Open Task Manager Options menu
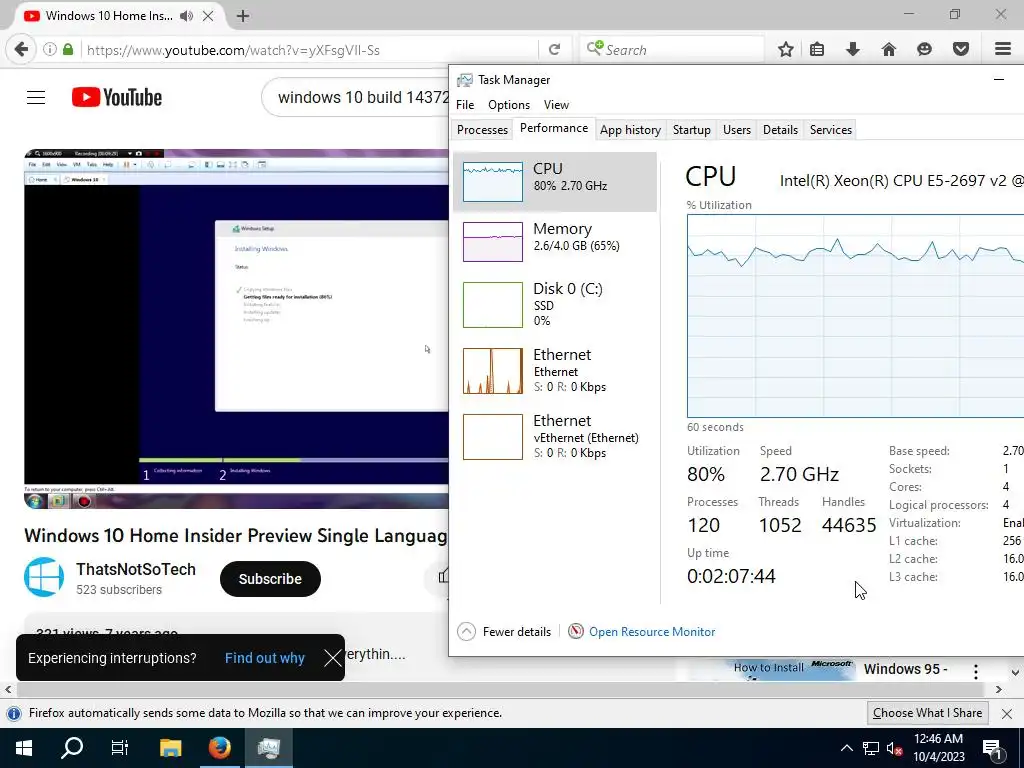Screen dimensions: 1024x768 tap(509, 104)
